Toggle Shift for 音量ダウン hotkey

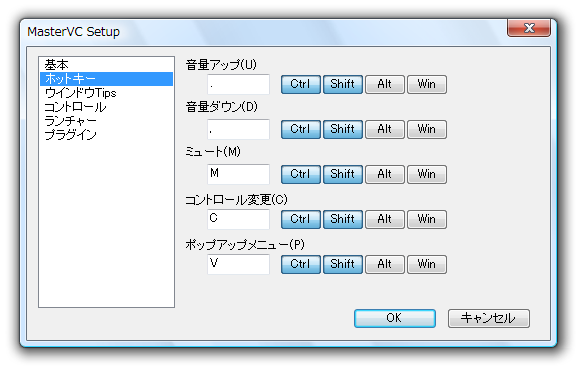point(343,129)
